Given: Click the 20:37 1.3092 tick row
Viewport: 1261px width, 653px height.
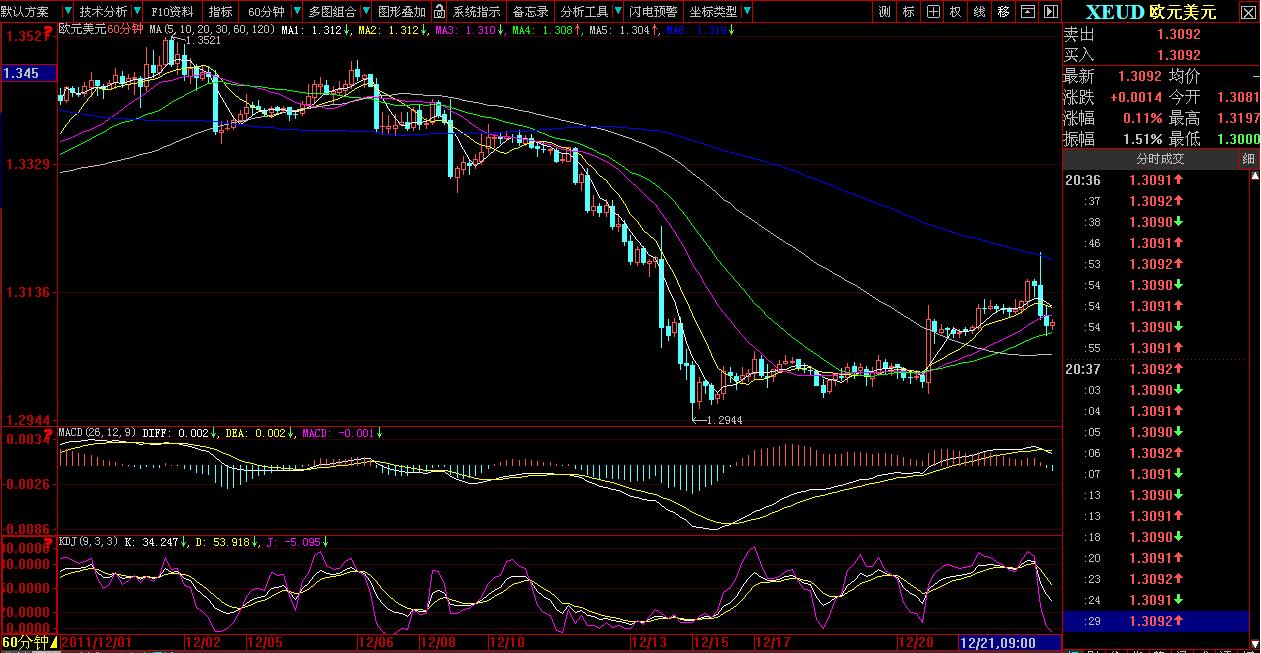Looking at the screenshot, I should 1155,369.
